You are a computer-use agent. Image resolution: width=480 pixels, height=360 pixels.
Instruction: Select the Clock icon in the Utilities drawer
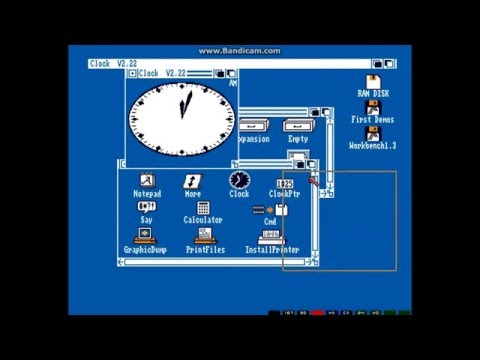[239, 184]
